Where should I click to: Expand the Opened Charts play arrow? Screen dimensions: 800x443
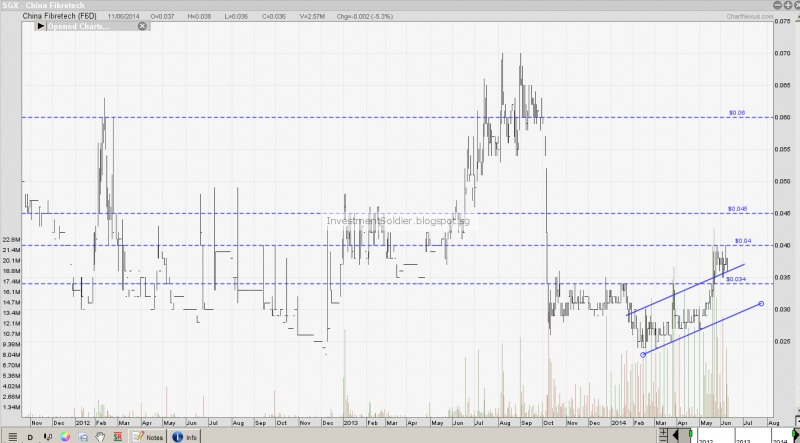(40, 26)
